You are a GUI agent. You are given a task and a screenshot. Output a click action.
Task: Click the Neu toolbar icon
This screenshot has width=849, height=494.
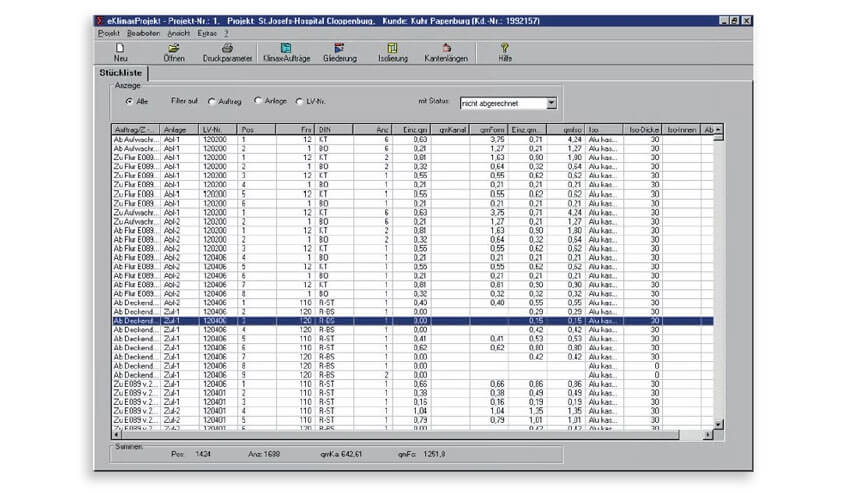120,51
